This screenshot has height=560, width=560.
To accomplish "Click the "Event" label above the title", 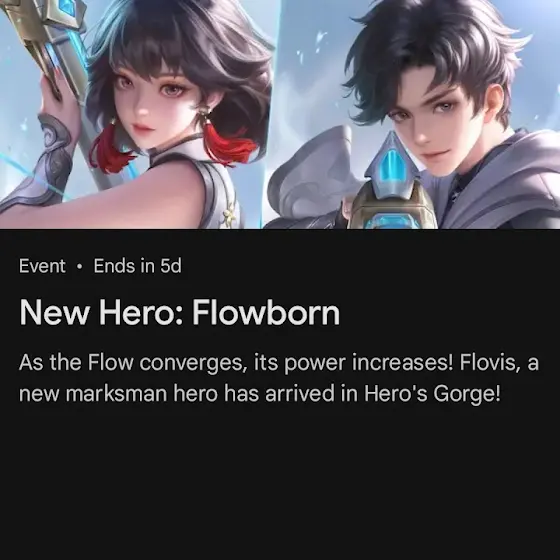I will tap(42, 266).
